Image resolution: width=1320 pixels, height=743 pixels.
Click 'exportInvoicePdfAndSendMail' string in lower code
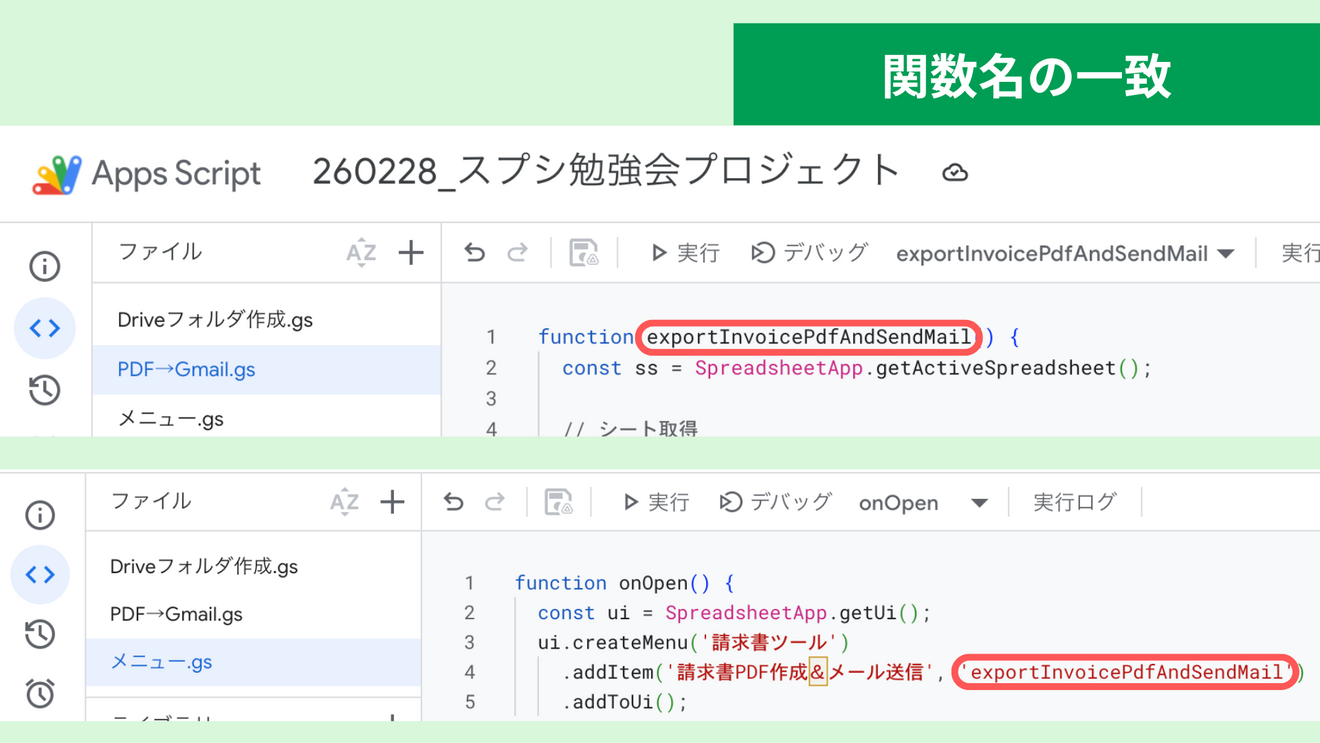point(1127,672)
